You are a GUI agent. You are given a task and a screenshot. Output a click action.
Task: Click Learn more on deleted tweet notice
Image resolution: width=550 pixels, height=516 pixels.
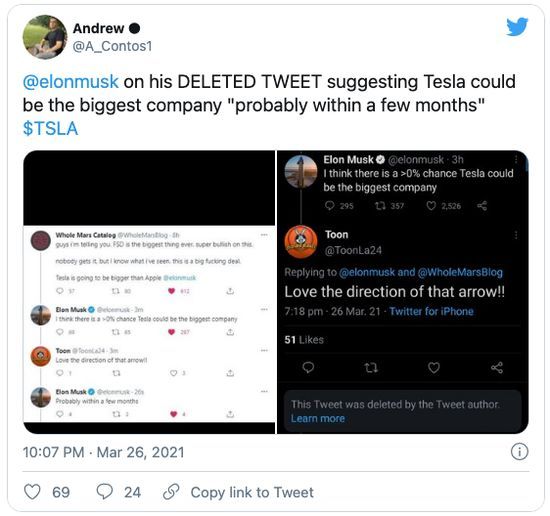[x=318, y=418]
